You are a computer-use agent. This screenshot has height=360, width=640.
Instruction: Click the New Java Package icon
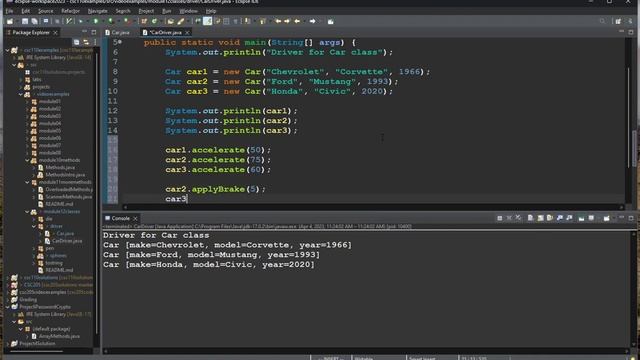pos(144,21)
